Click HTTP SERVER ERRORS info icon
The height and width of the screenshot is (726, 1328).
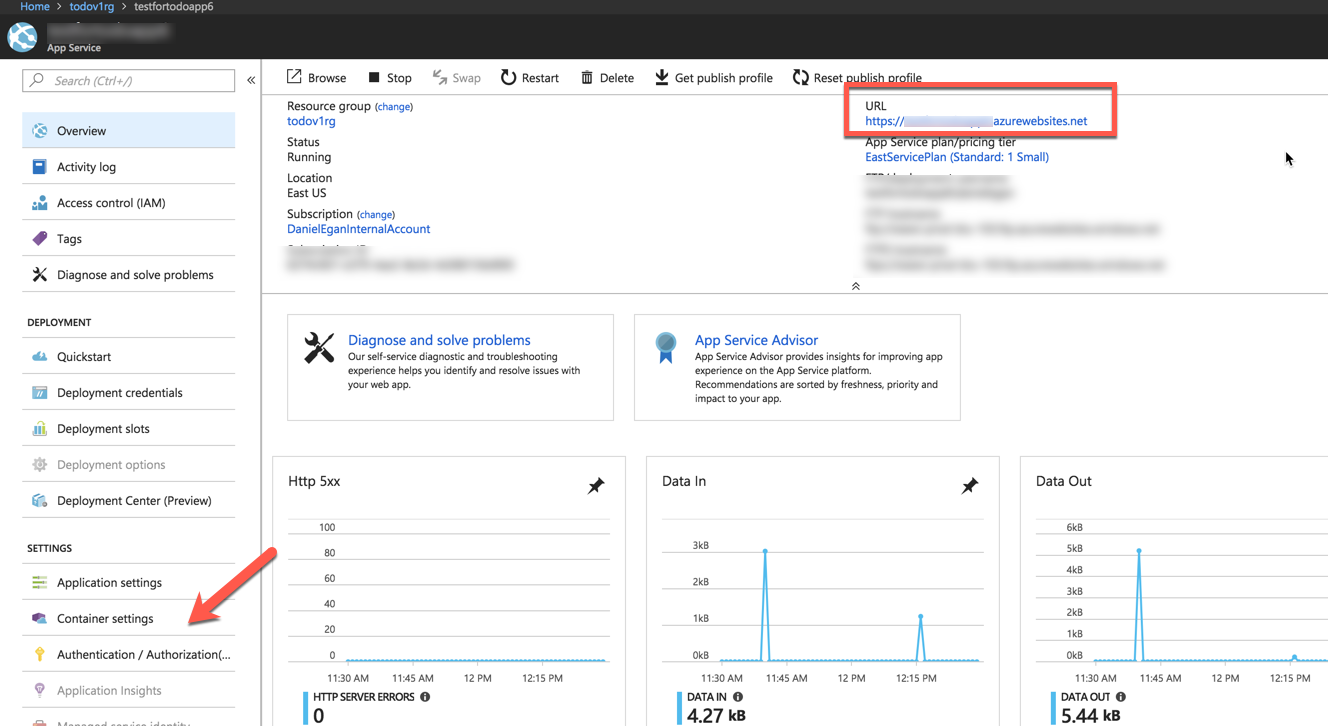pyautogui.click(x=425, y=697)
